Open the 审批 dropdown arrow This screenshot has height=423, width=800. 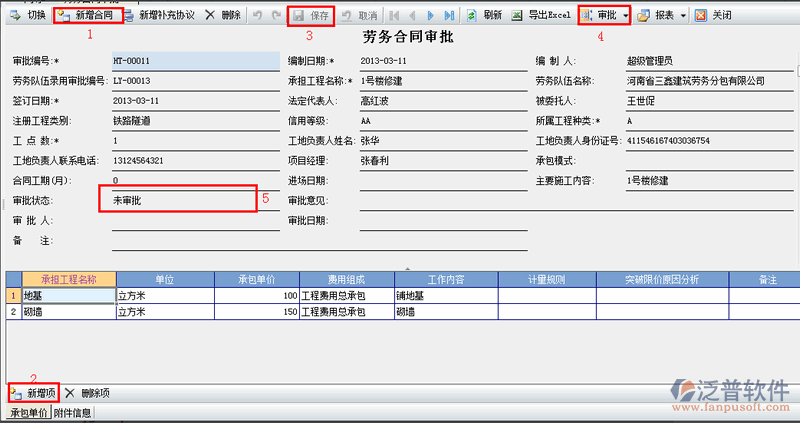(x=626, y=16)
